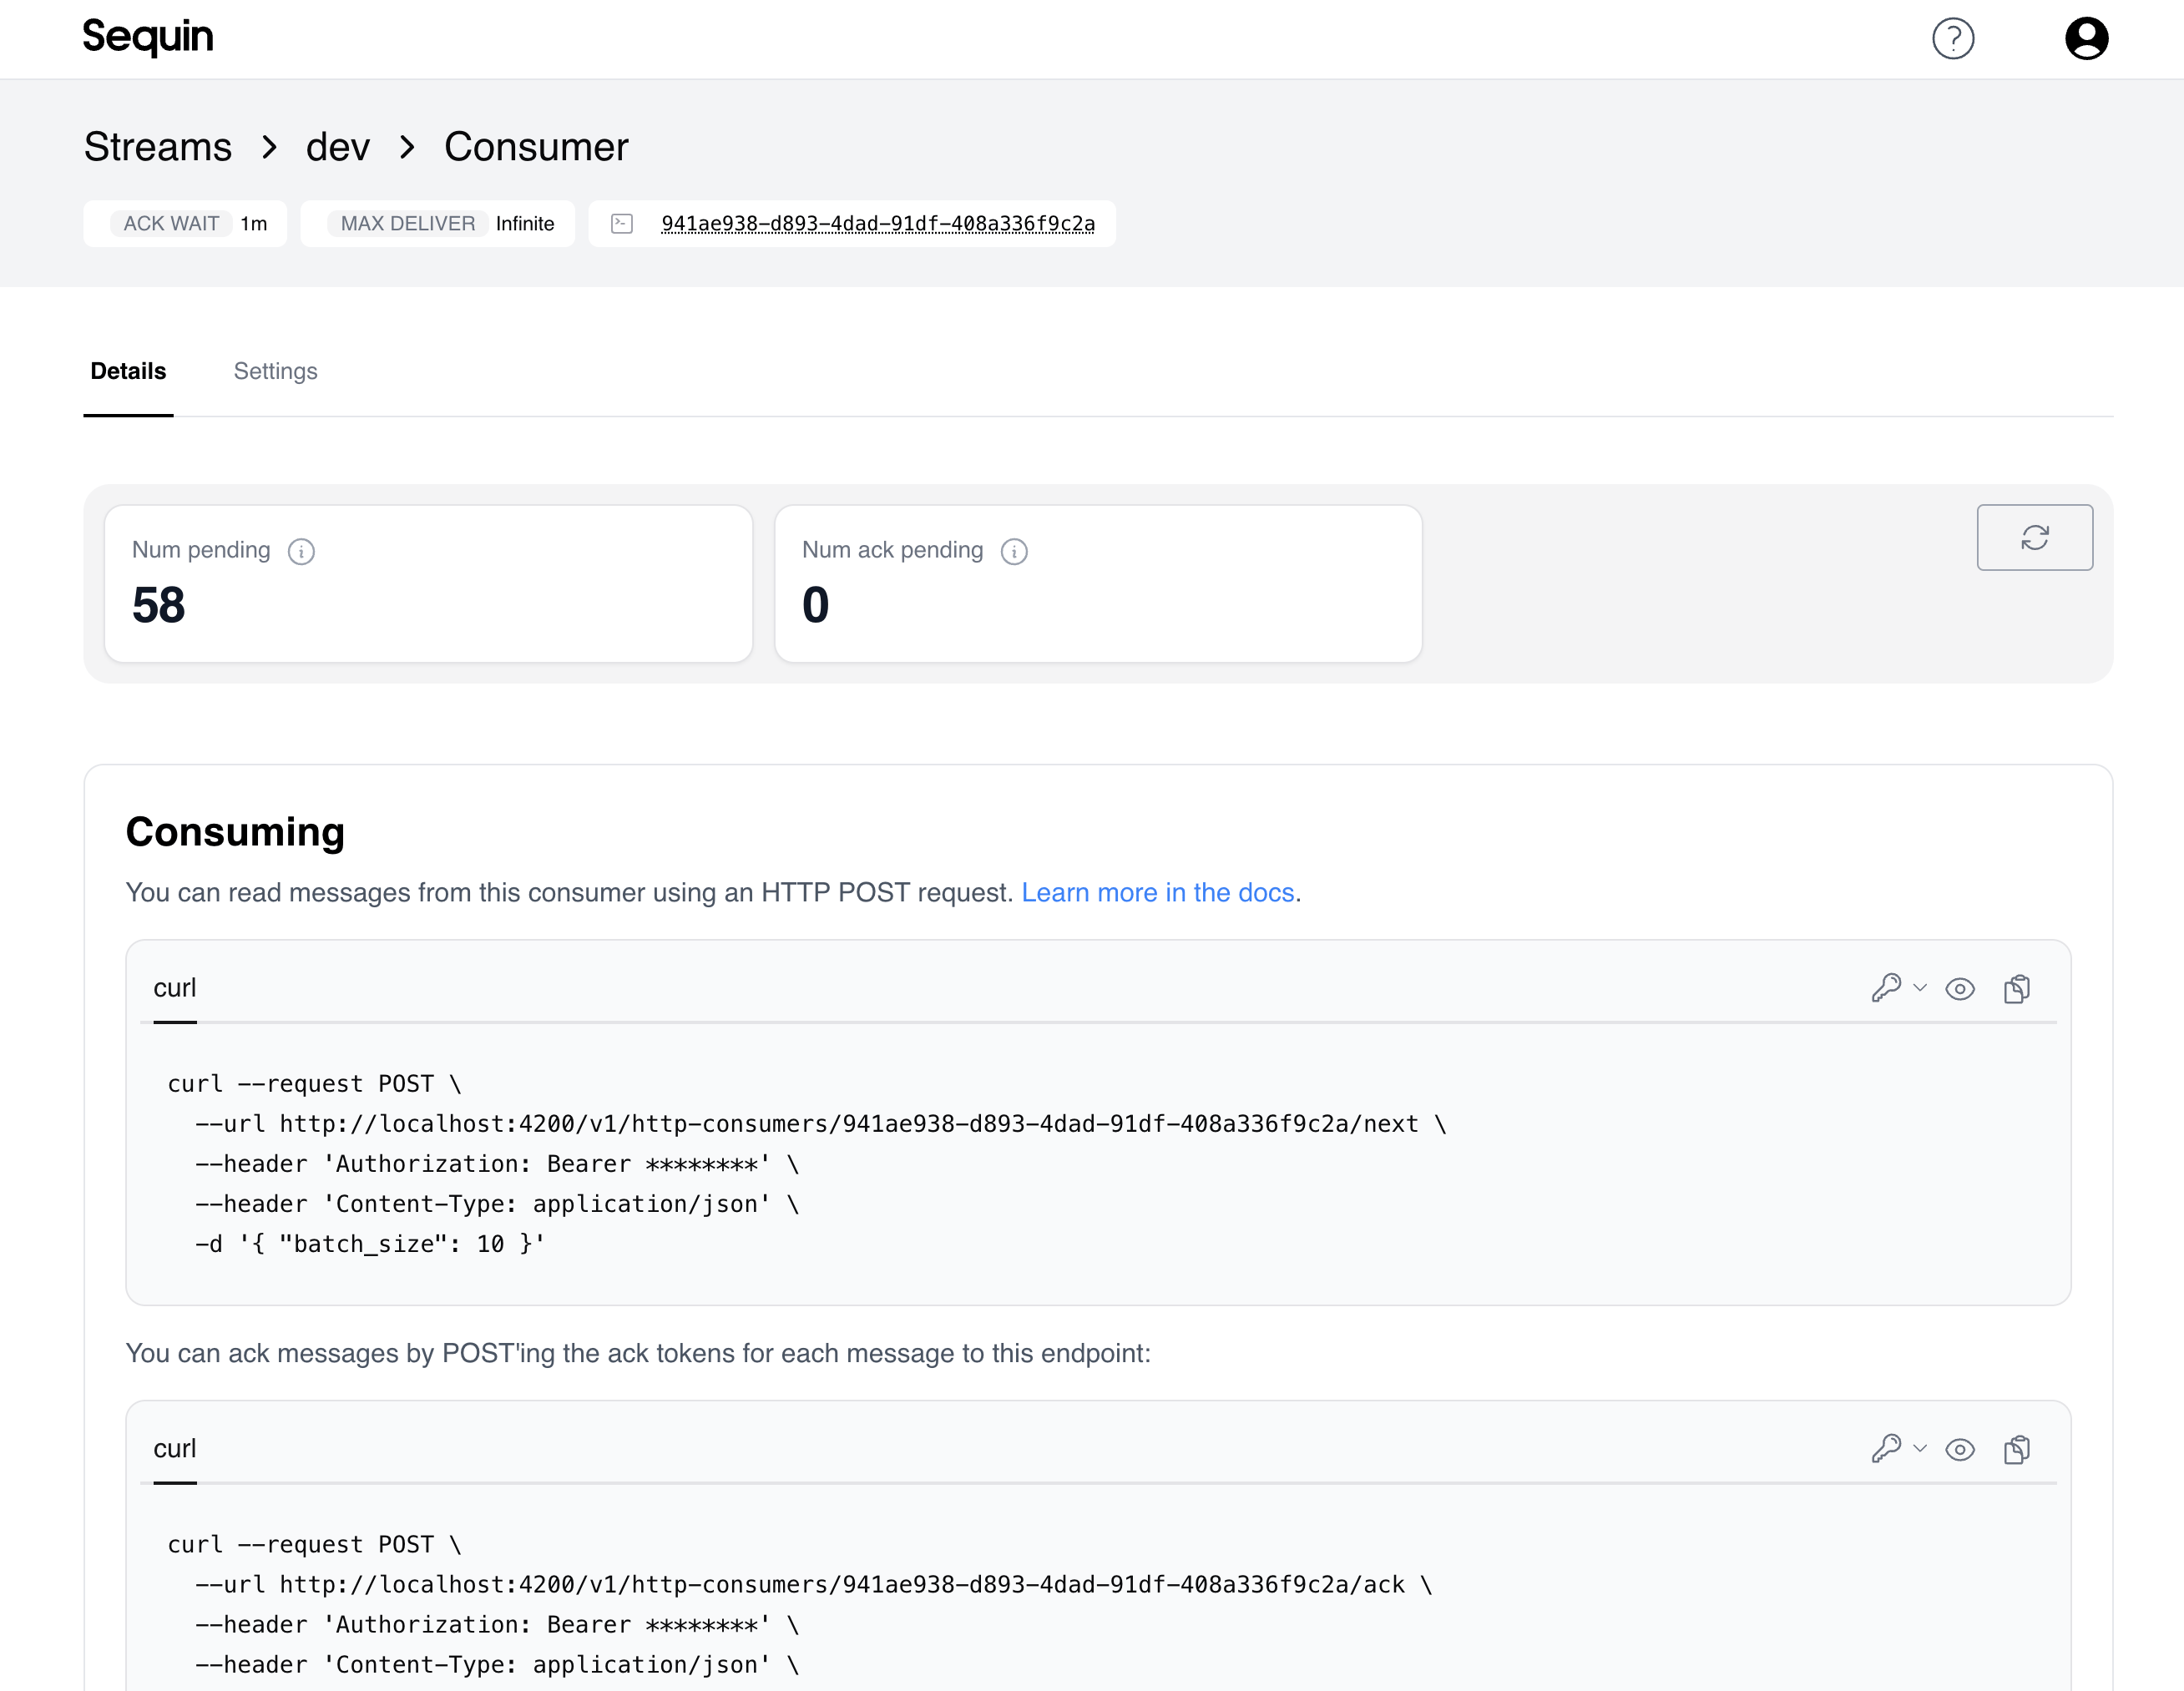The width and height of the screenshot is (2184, 1691).
Task: Reveal bearer token in ack snippet
Action: [x=1959, y=1450]
